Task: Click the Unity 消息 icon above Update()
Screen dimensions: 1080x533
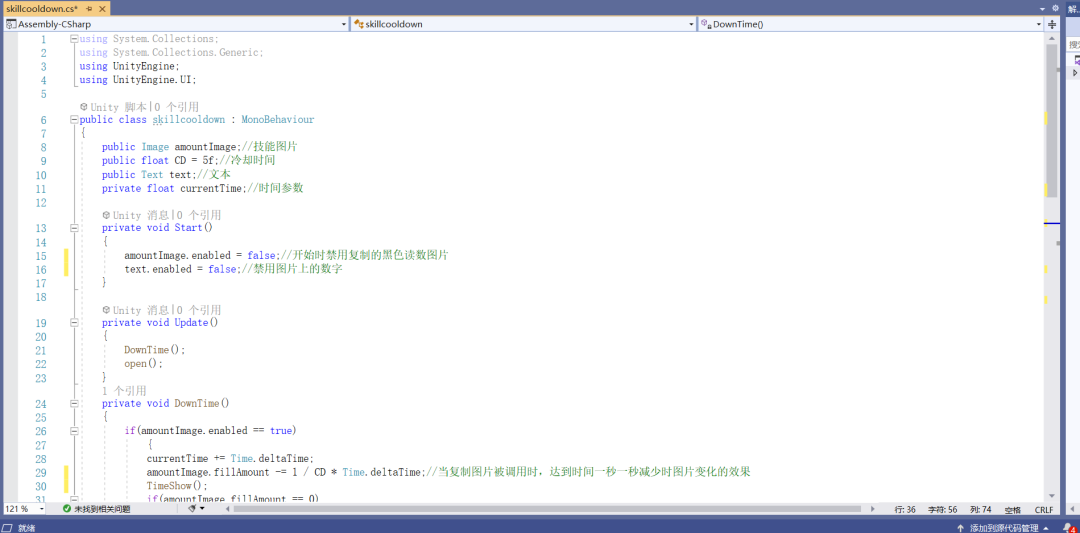Action: (106, 310)
